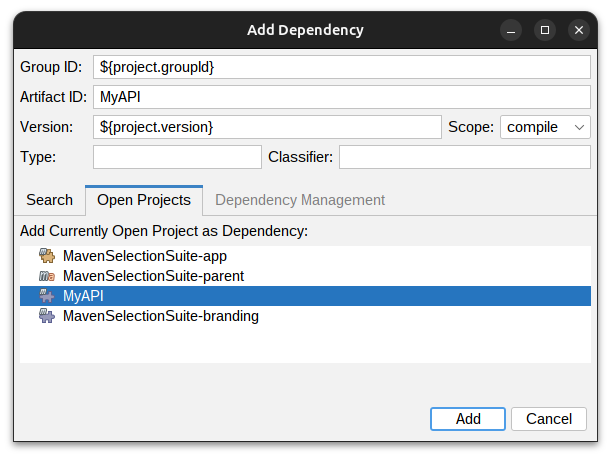611x458 pixels.
Task: Click the MavenSelectionSuite-branding project icon
Action: coord(46,316)
